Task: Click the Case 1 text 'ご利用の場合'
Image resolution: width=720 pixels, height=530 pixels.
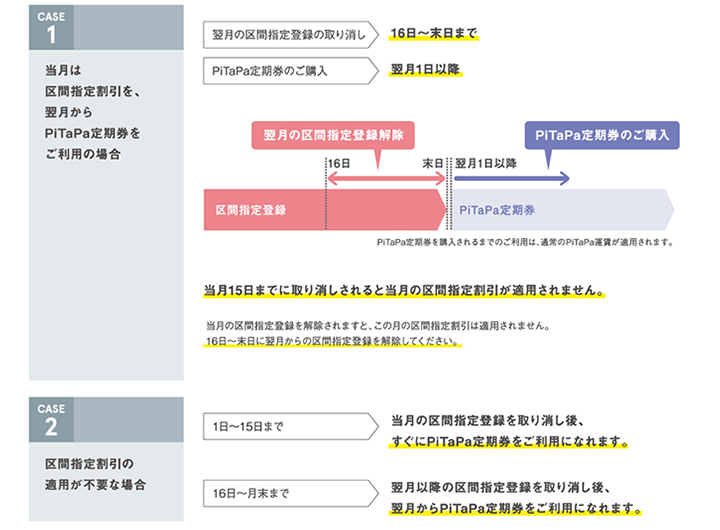Action: [x=83, y=154]
